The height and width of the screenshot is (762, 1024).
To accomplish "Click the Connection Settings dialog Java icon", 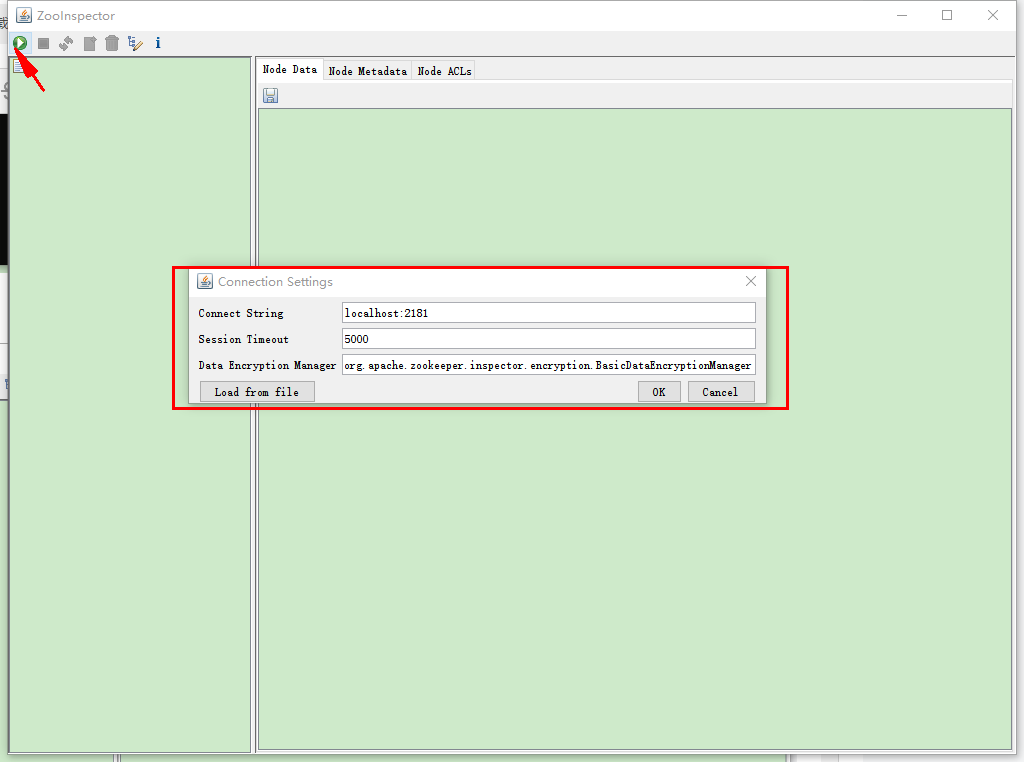I will [x=205, y=281].
